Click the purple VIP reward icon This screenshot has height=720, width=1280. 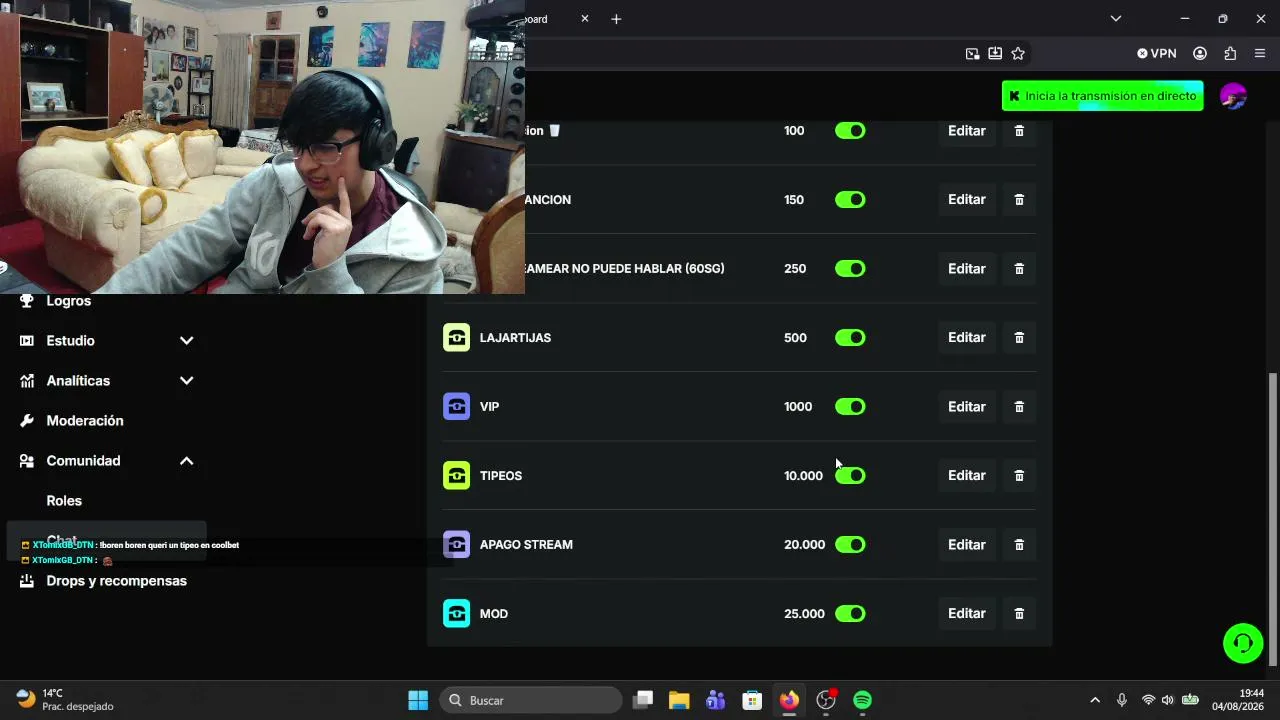click(x=456, y=407)
